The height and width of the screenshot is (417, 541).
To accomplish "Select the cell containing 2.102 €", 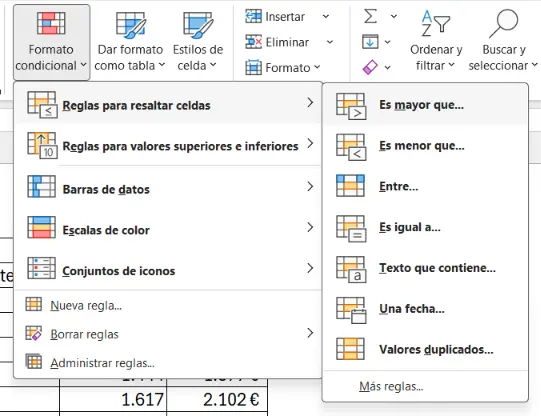I will click(x=217, y=399).
